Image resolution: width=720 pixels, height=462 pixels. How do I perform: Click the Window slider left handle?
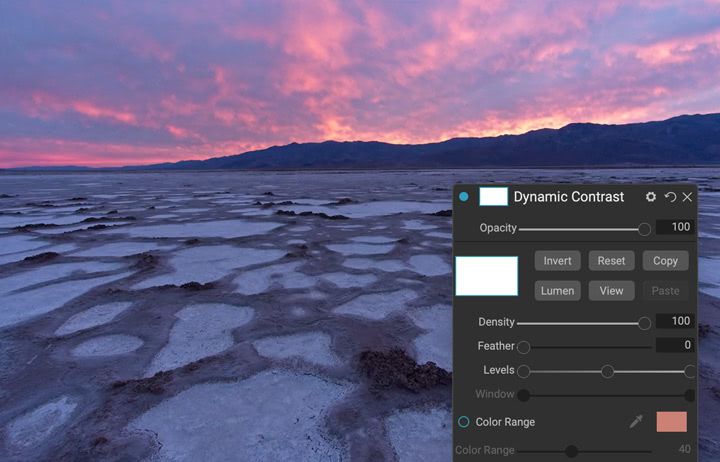pos(523,395)
